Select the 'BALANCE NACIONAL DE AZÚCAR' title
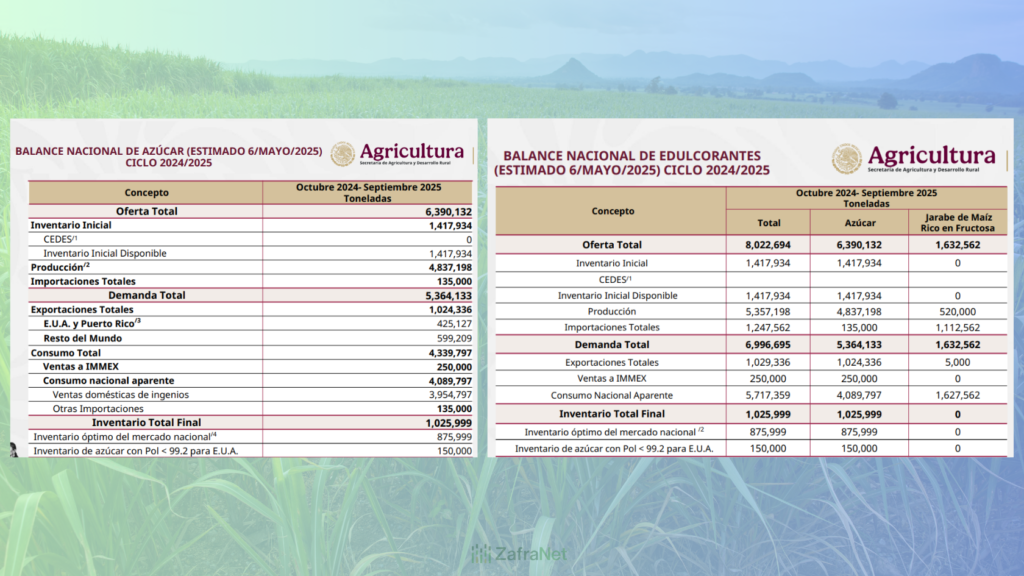1024x576 pixels. [x=168, y=157]
